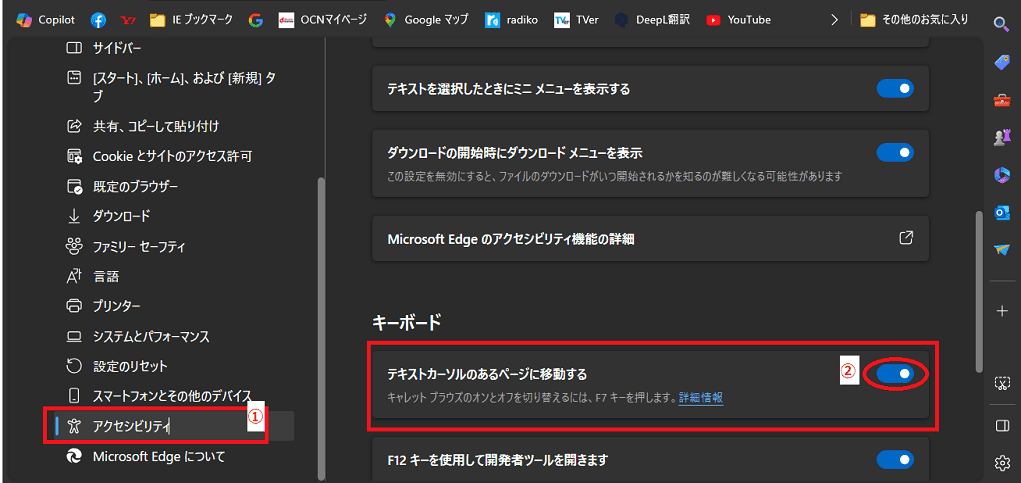Viewport: 1021px width, 483px height.
Task: Open the sidebar search icon
Action: click(x=1001, y=24)
